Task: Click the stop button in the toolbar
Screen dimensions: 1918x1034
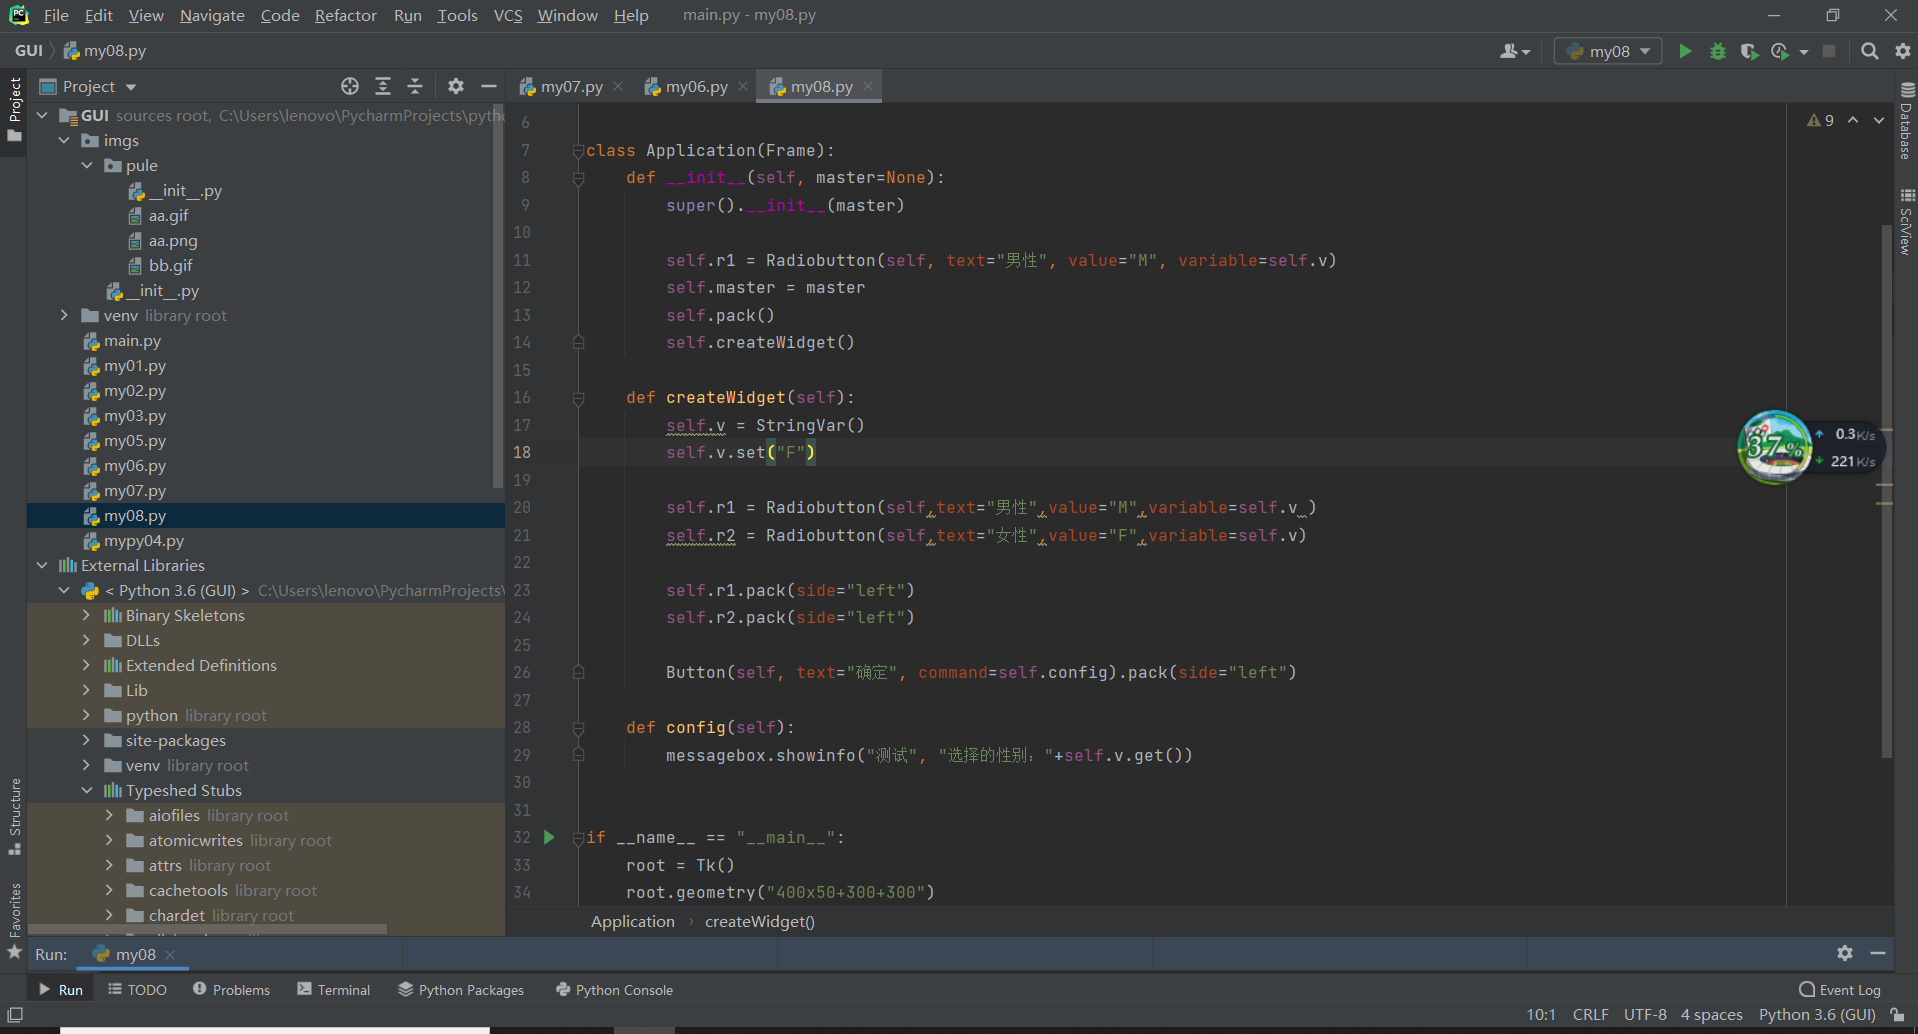Action: (1829, 51)
